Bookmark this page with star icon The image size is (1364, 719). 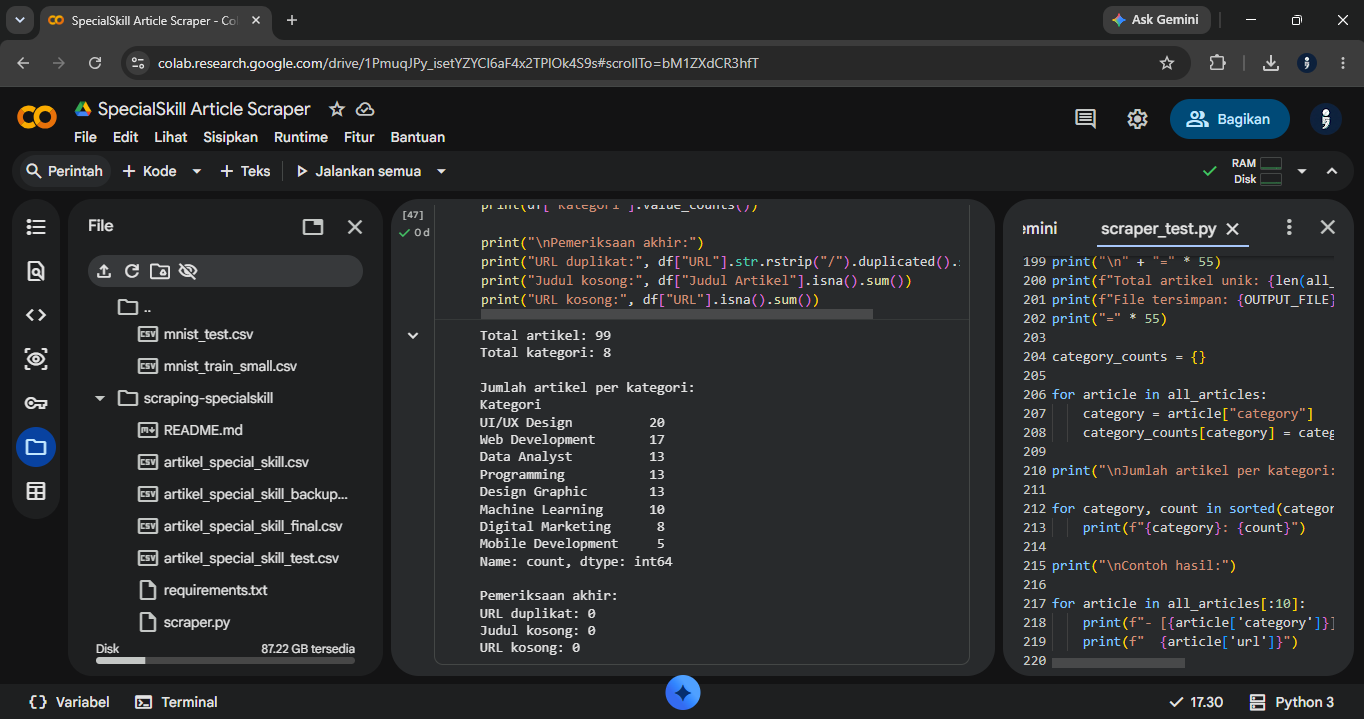pos(1166,63)
